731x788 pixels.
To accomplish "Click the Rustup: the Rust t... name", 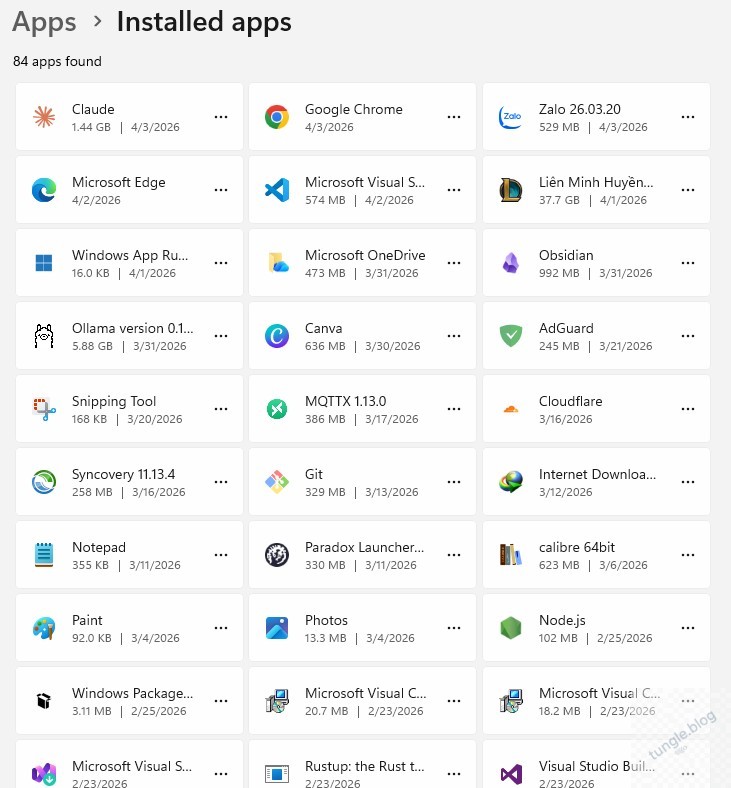I will pyautogui.click(x=365, y=766).
